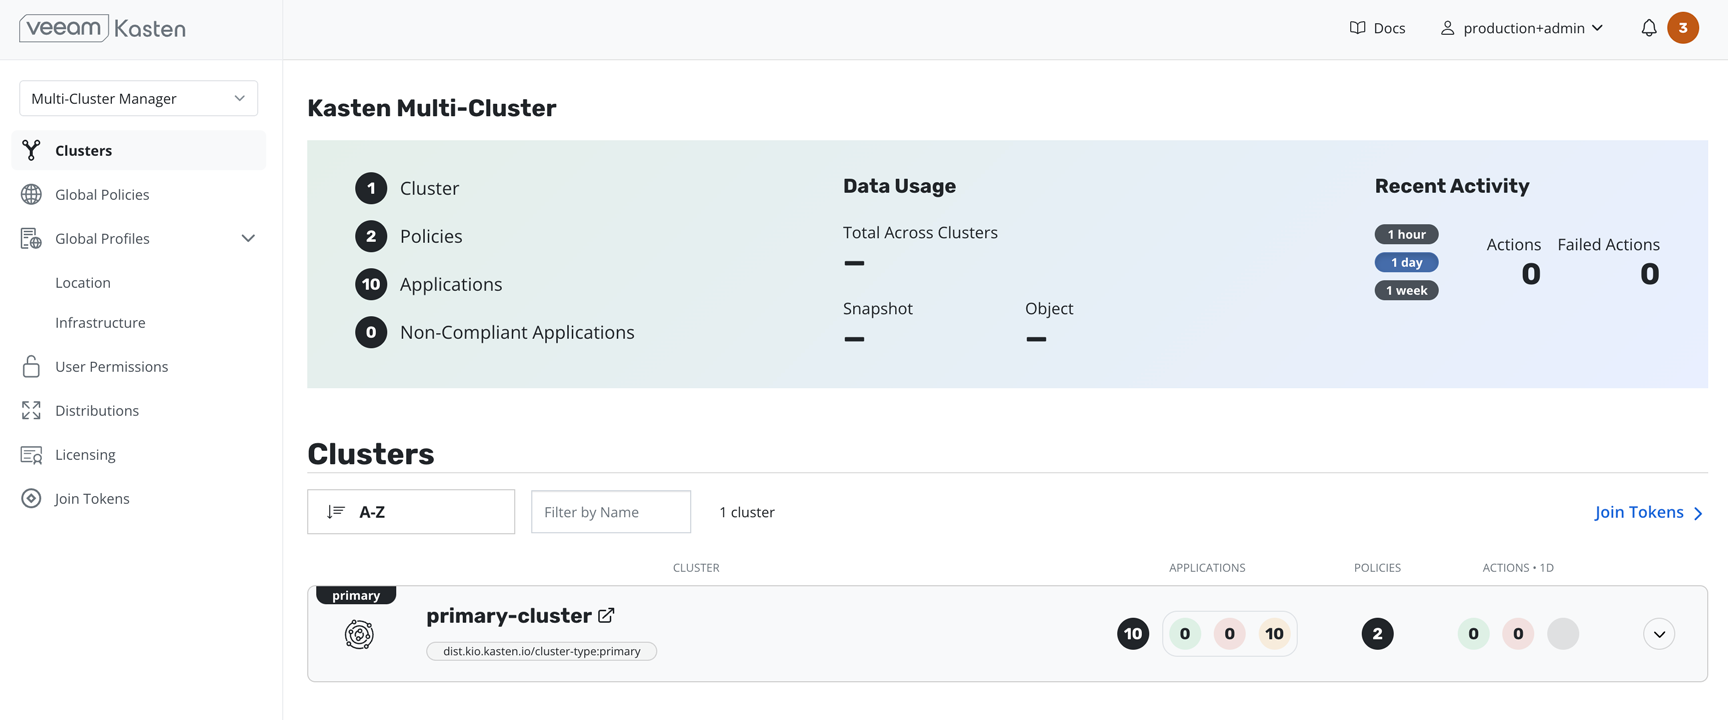Click the Licensing certificate icon
The height and width of the screenshot is (720, 1728).
31,455
